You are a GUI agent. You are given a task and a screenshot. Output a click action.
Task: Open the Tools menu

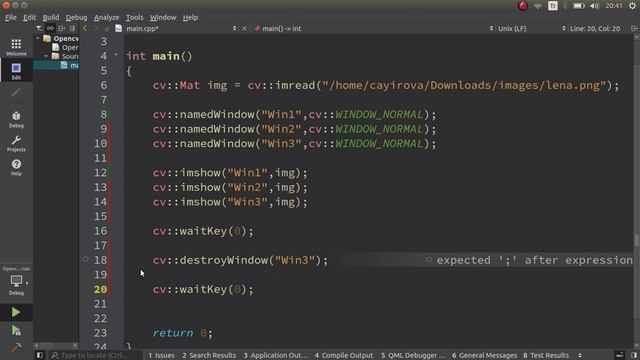[134, 17]
